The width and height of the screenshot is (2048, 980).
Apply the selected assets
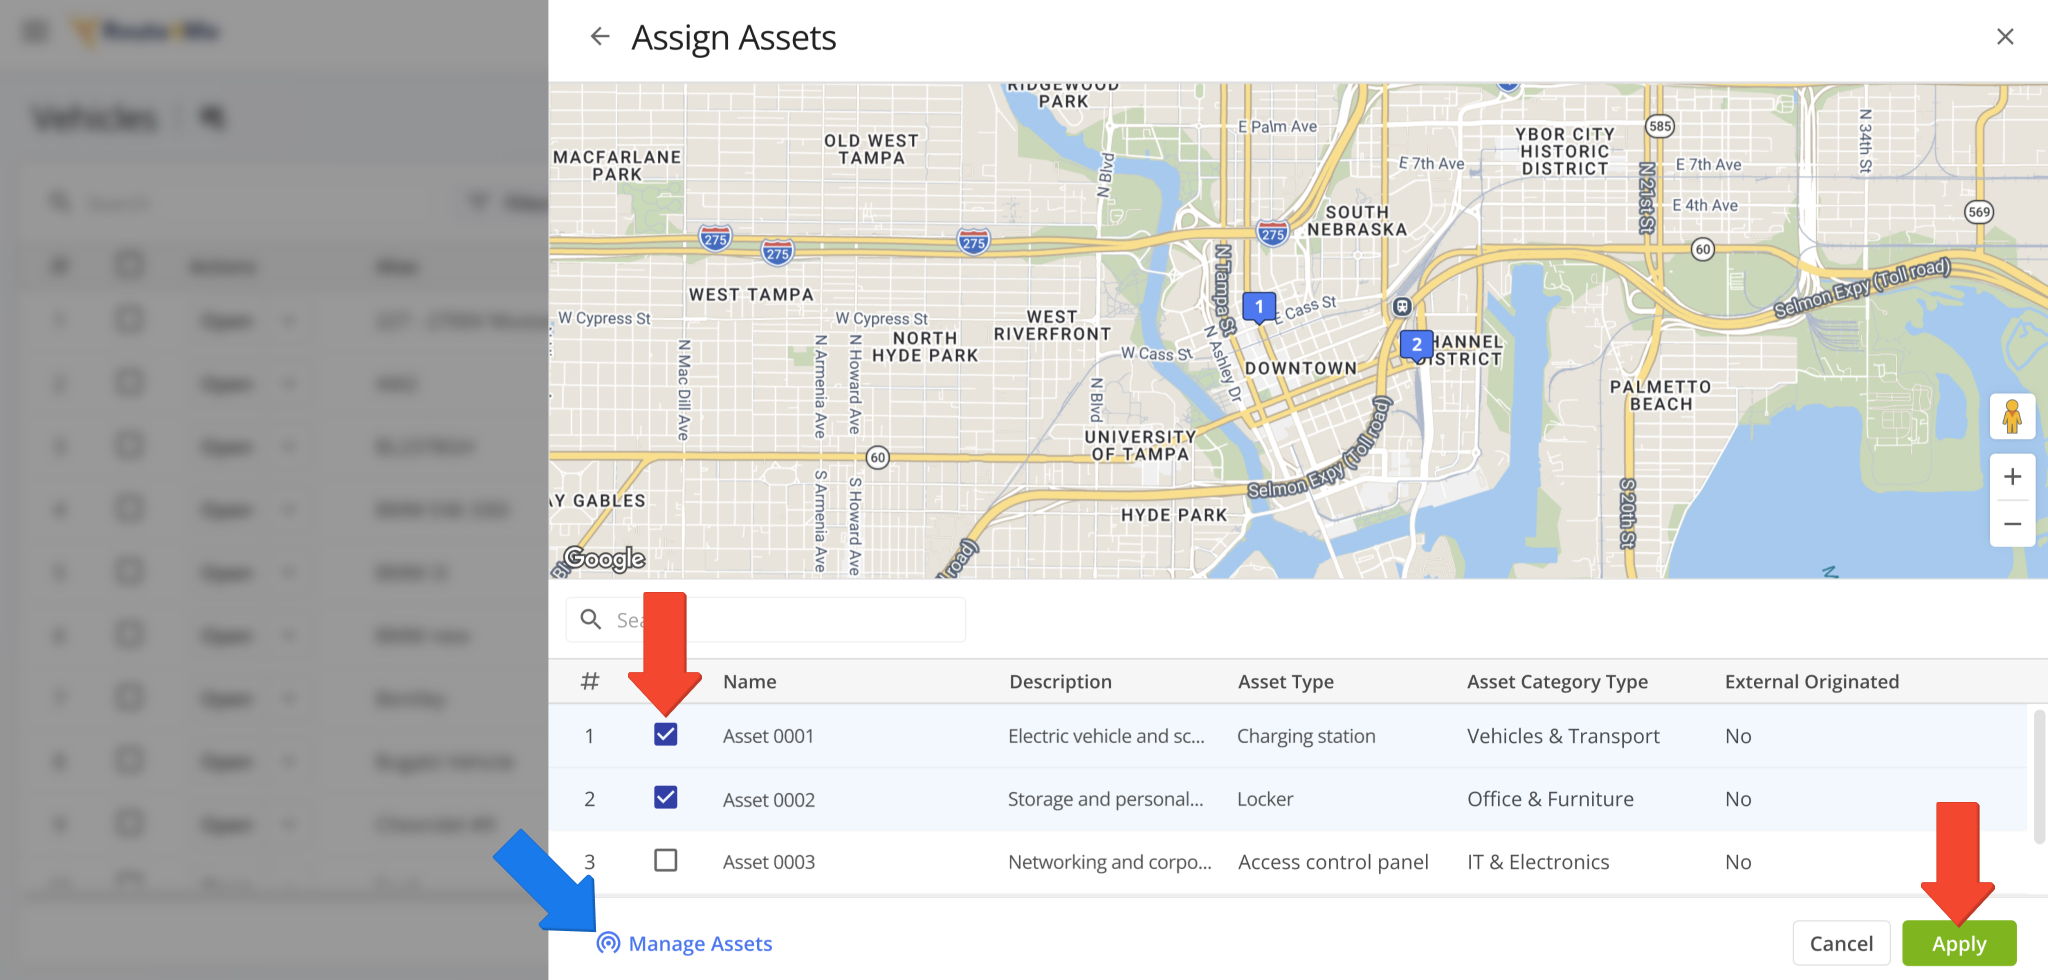point(1959,944)
